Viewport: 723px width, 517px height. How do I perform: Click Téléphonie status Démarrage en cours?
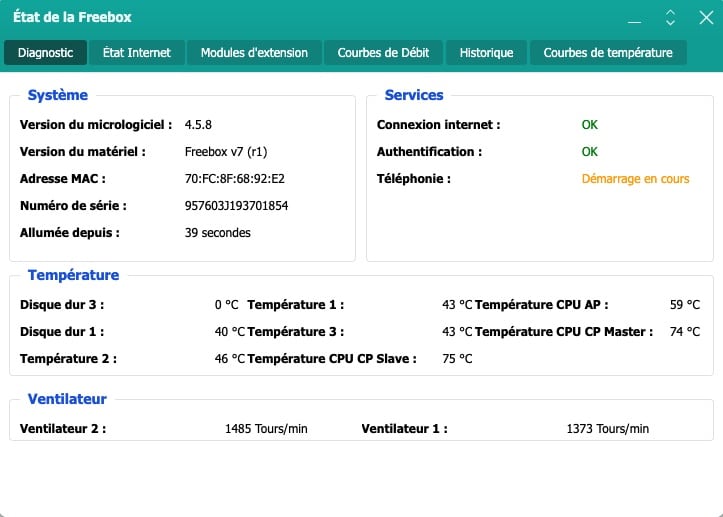pos(635,179)
